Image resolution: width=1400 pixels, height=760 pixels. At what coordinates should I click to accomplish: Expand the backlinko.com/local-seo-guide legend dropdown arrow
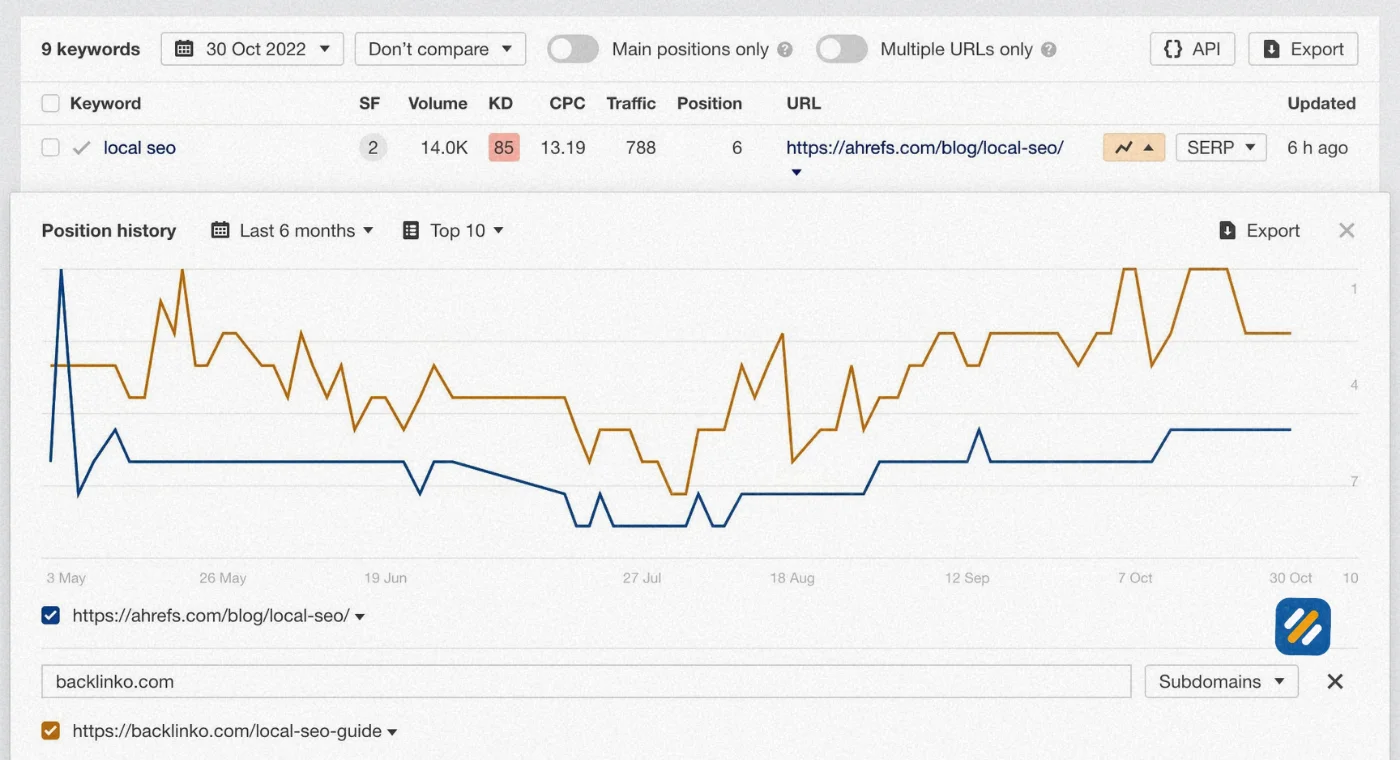392,732
